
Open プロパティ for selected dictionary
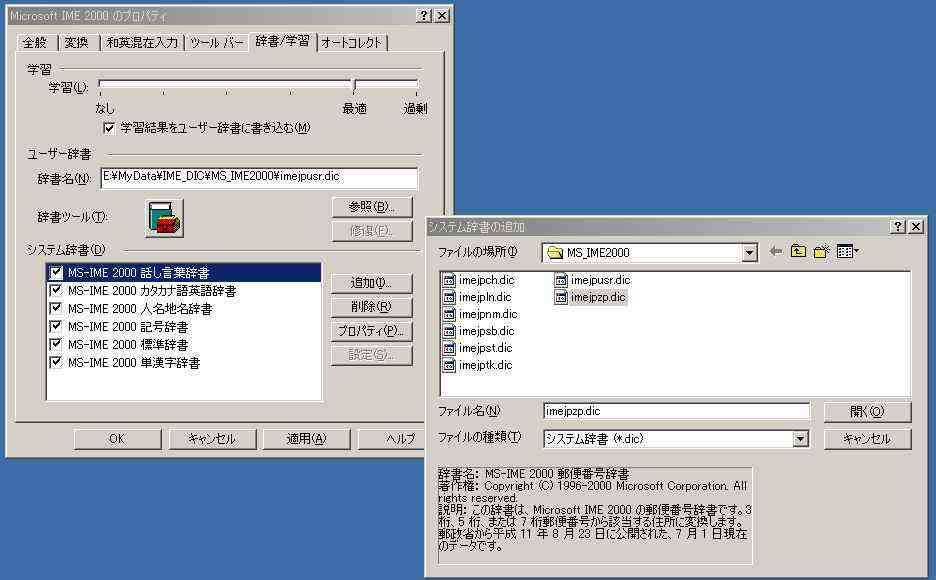(x=372, y=331)
